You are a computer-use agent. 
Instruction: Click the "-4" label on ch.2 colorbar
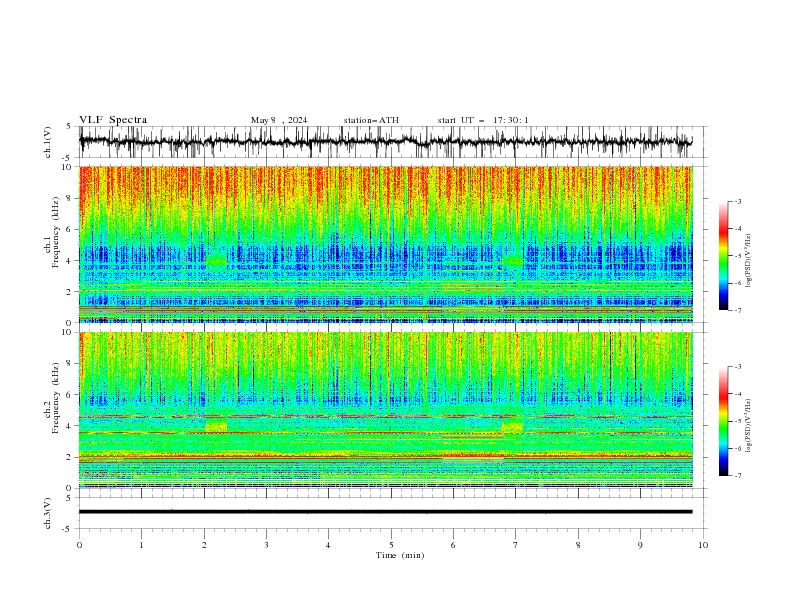pyautogui.click(x=738, y=394)
